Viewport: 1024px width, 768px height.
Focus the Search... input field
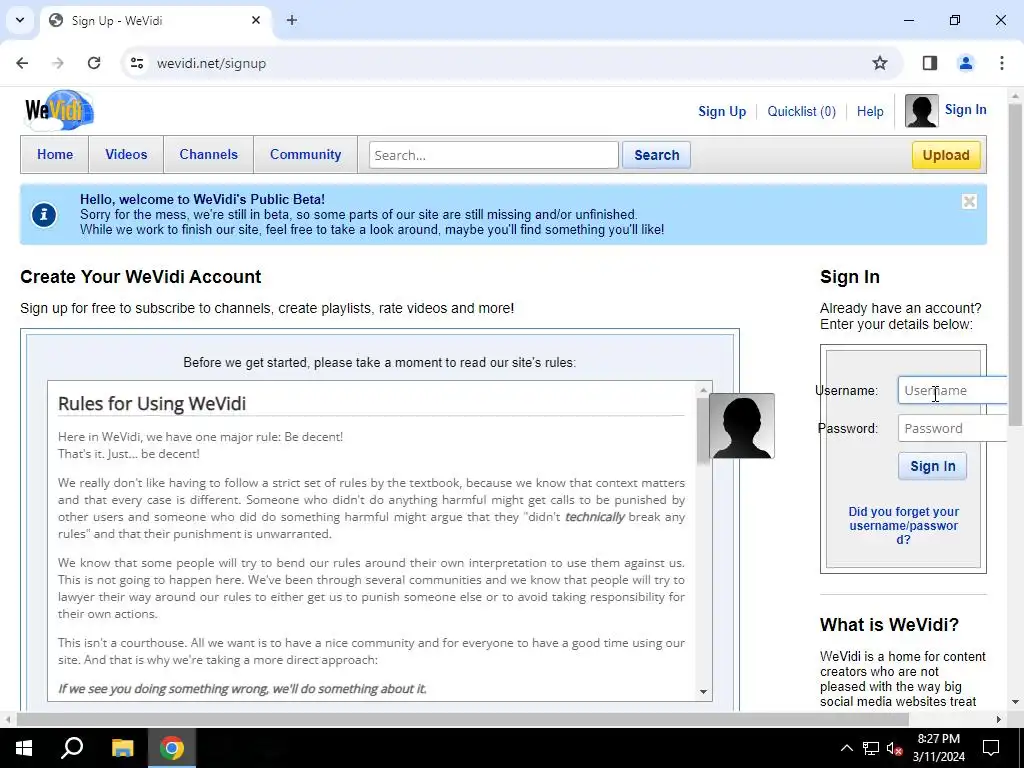pos(494,155)
